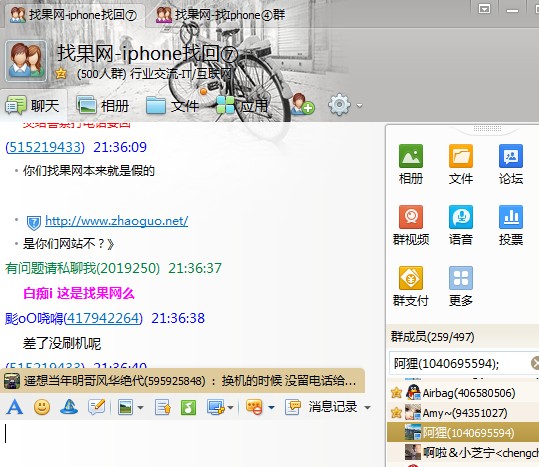Expand the screenshot tool dropdown arrow
539x467 pixels.
230,408
